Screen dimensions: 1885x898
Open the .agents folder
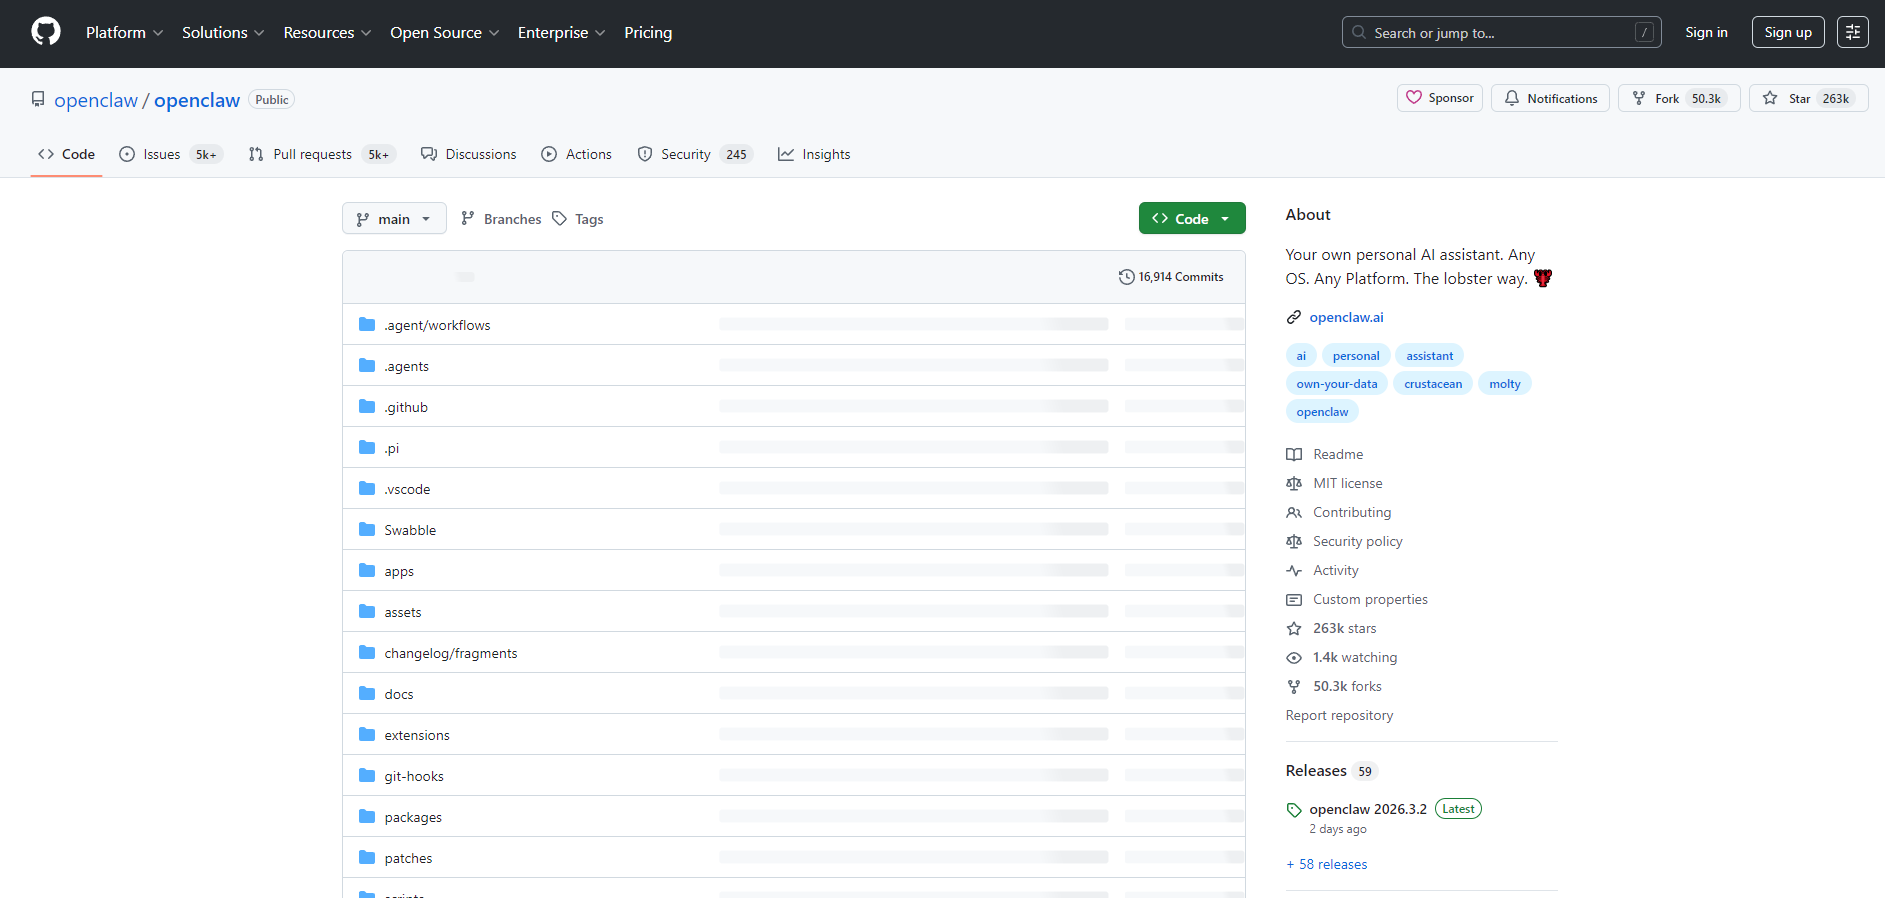406,366
